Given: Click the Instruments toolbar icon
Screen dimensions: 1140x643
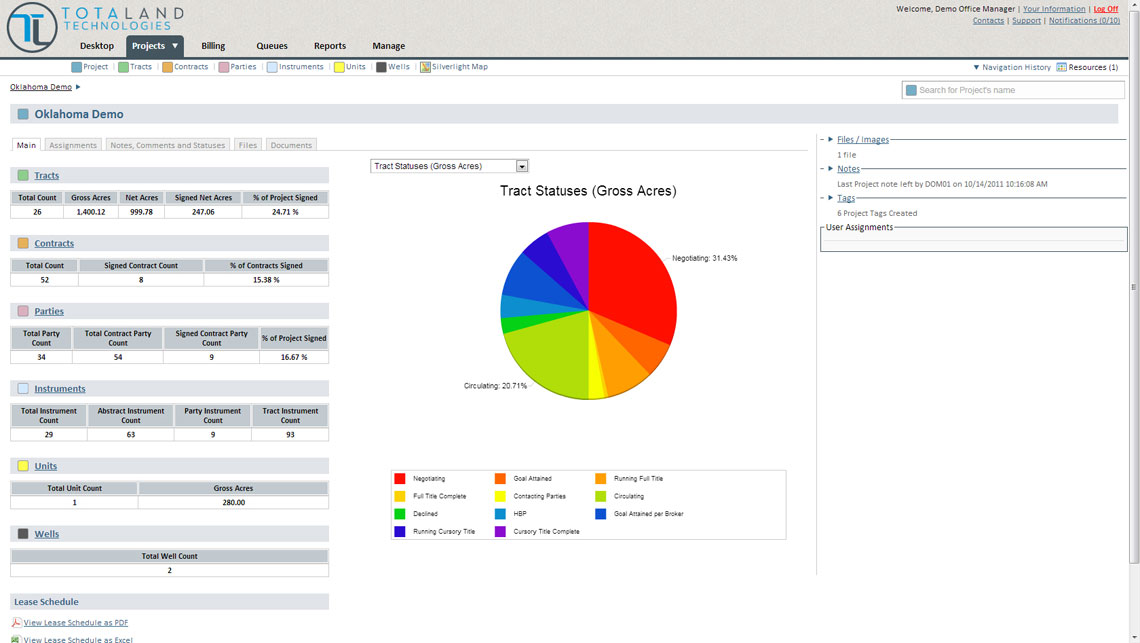Looking at the screenshot, I should [272, 67].
